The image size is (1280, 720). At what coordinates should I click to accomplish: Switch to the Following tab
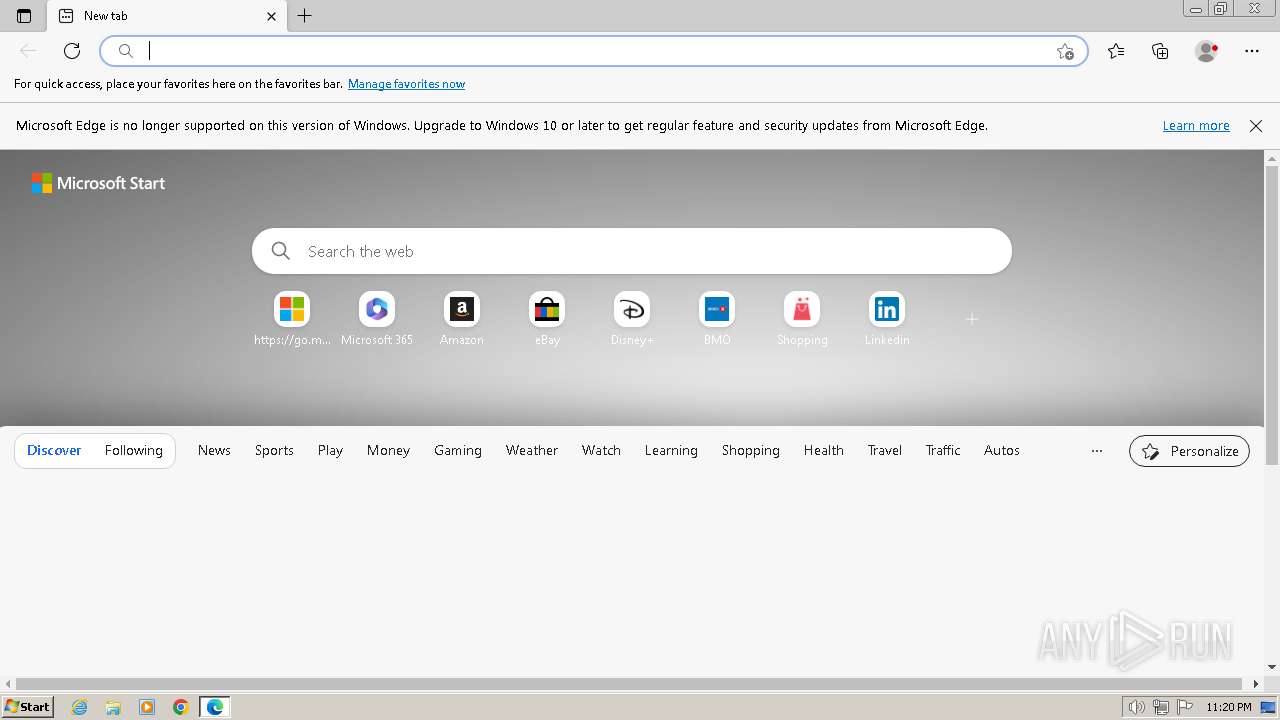pyautogui.click(x=134, y=451)
